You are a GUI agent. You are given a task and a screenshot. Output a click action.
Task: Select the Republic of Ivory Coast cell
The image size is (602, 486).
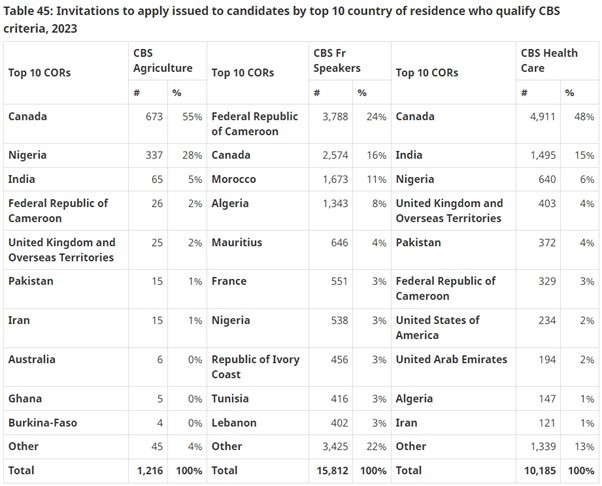(255, 367)
